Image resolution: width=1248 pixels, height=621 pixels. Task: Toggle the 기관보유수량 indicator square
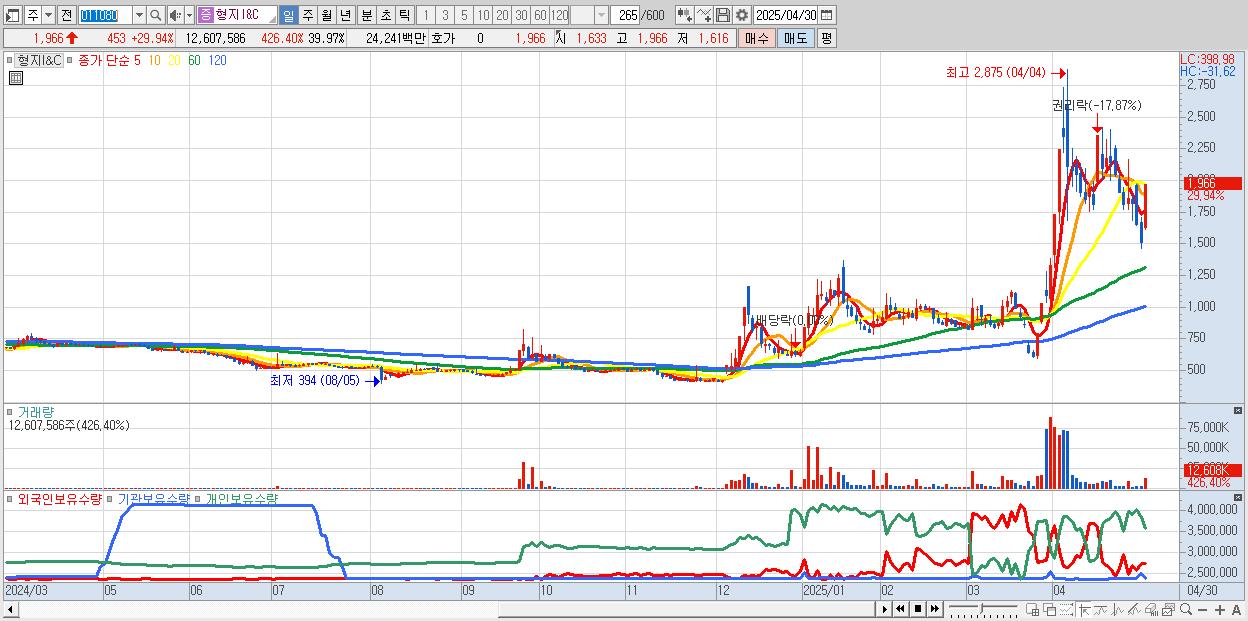110,498
